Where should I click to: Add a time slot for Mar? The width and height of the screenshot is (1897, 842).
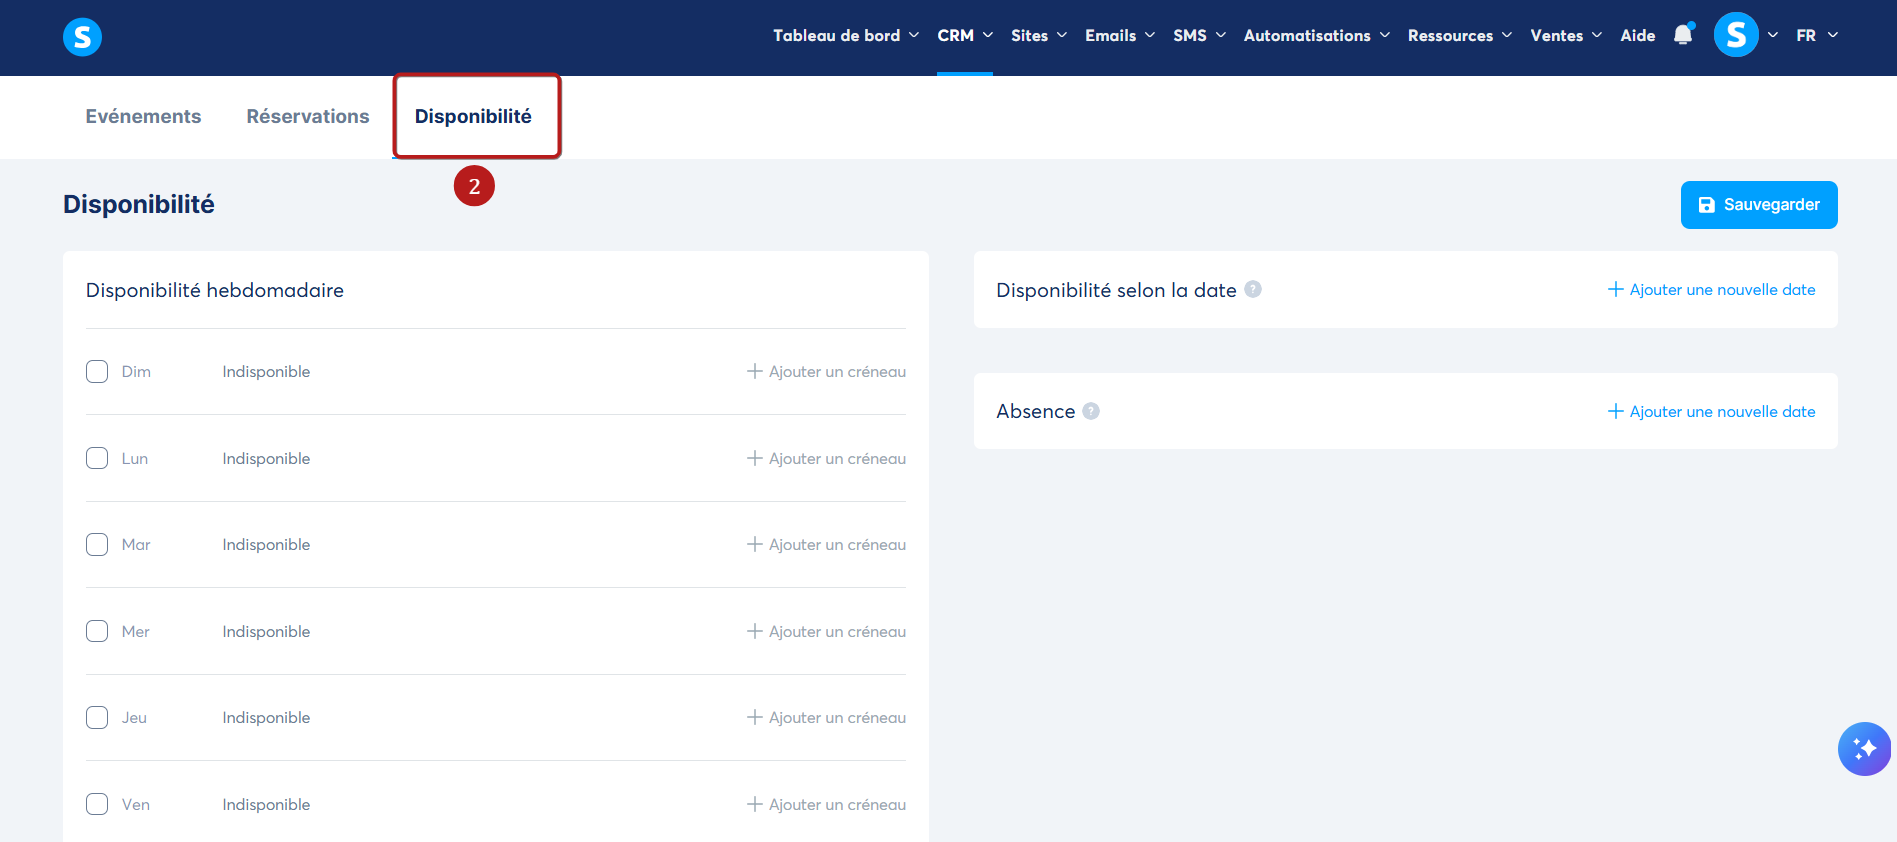826,544
